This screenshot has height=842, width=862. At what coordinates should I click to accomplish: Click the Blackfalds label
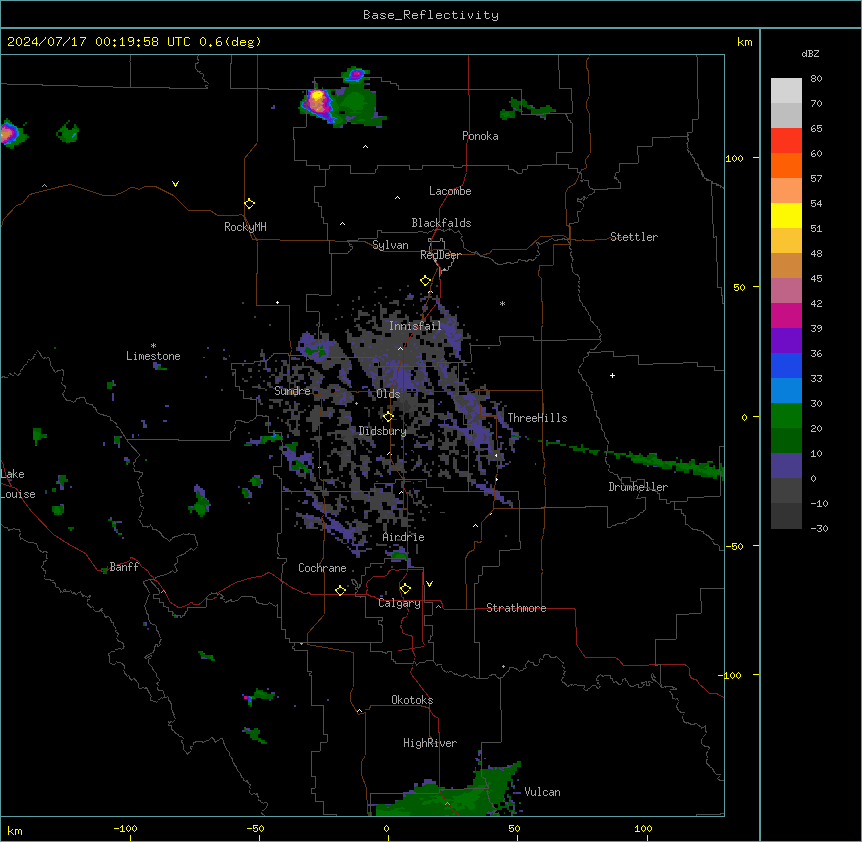pos(441,223)
